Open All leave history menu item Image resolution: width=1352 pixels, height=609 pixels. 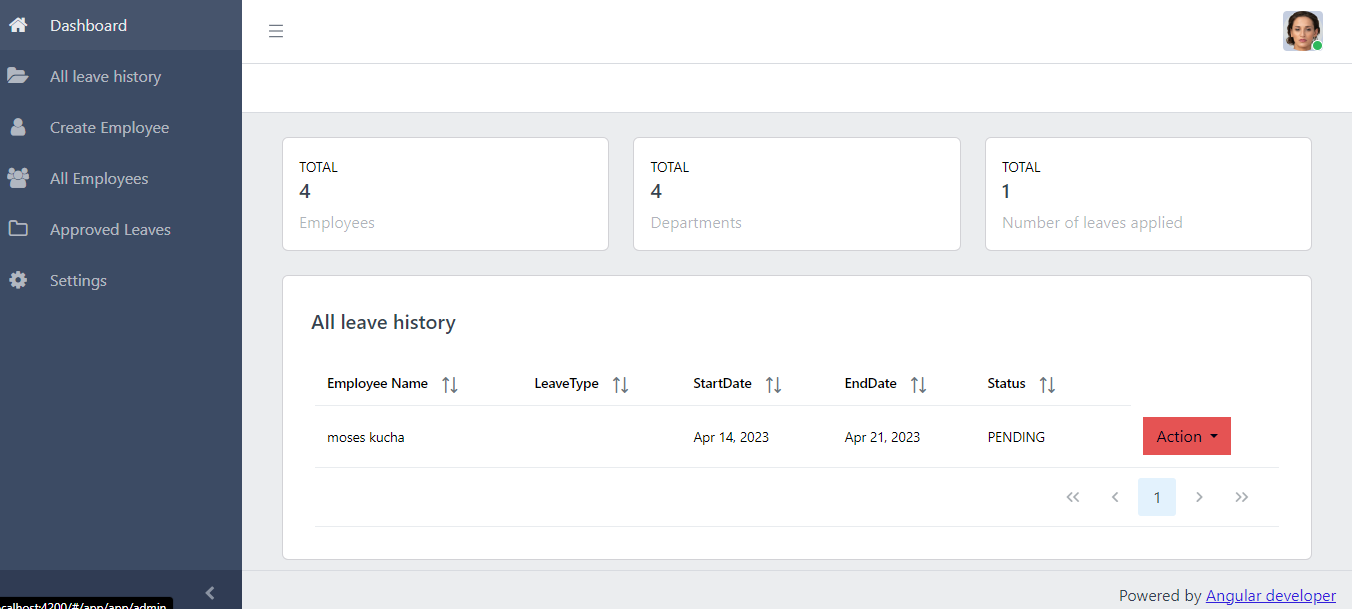pyautogui.click(x=105, y=77)
